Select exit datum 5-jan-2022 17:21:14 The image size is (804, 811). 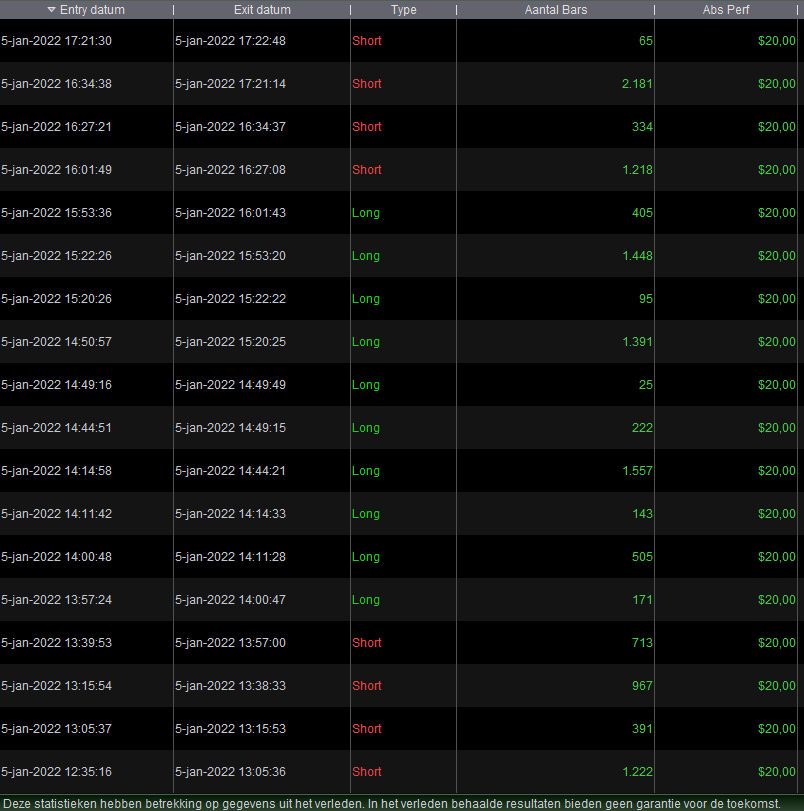(x=230, y=84)
